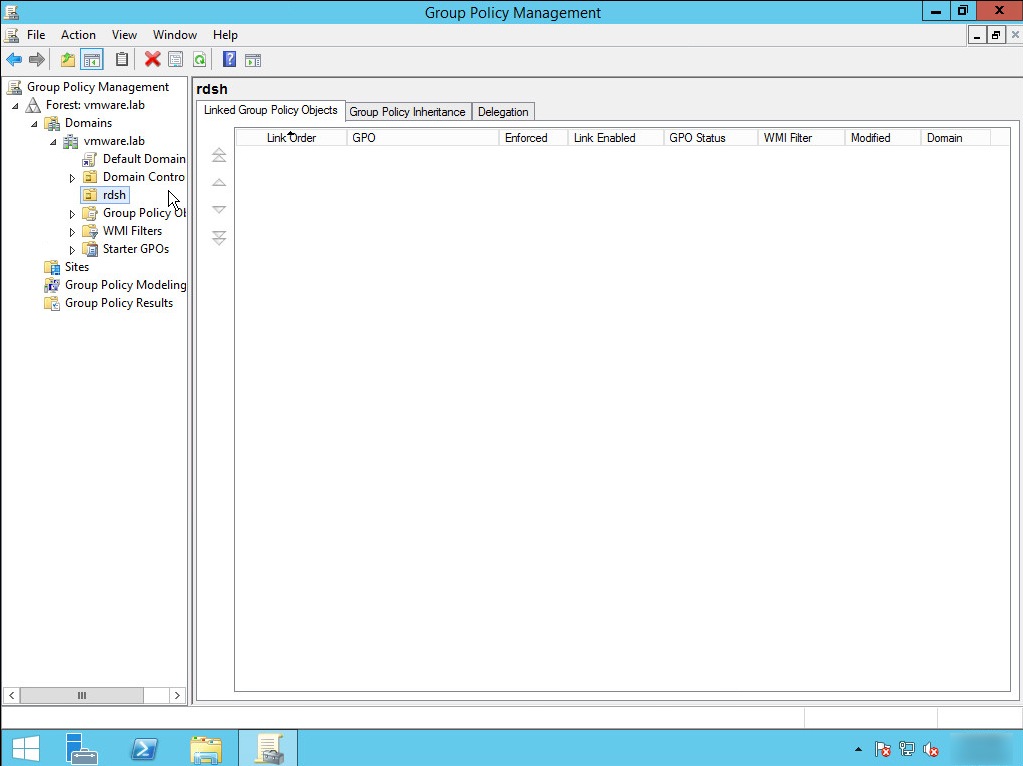Screen dimensions: 1023x766
Task: Expand the Group Policy Objects node
Action: point(71,213)
